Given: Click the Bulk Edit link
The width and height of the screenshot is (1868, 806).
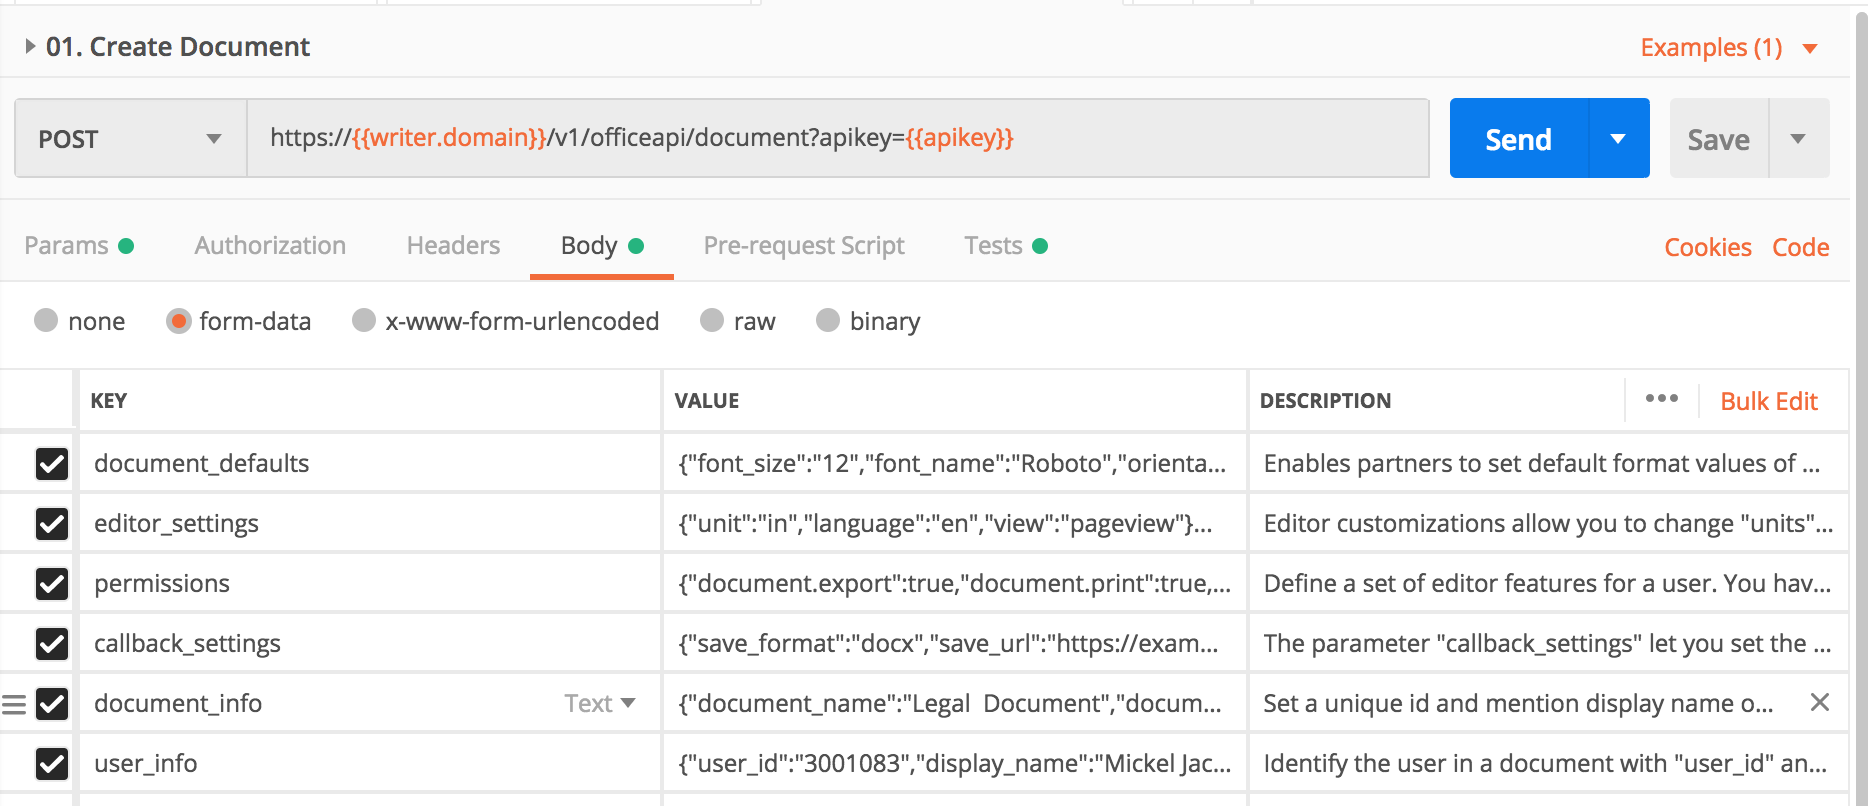Looking at the screenshot, I should (1768, 401).
